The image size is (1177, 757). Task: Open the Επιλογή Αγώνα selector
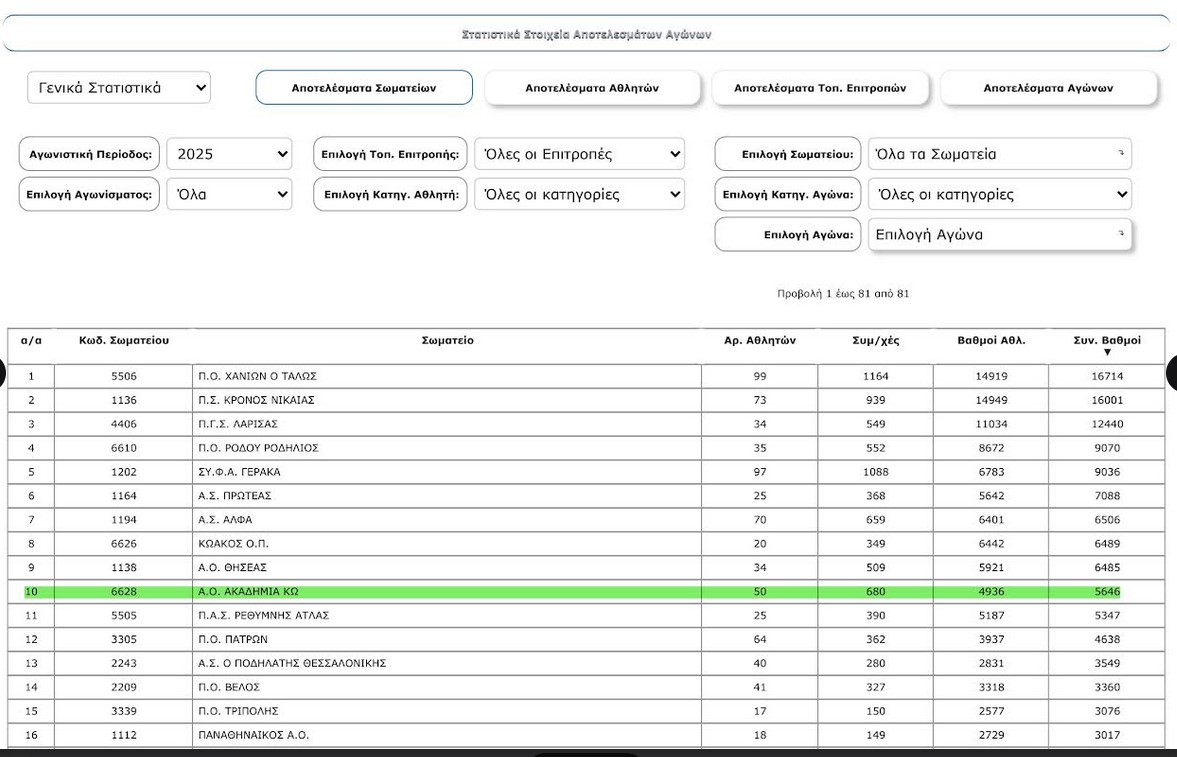999,235
